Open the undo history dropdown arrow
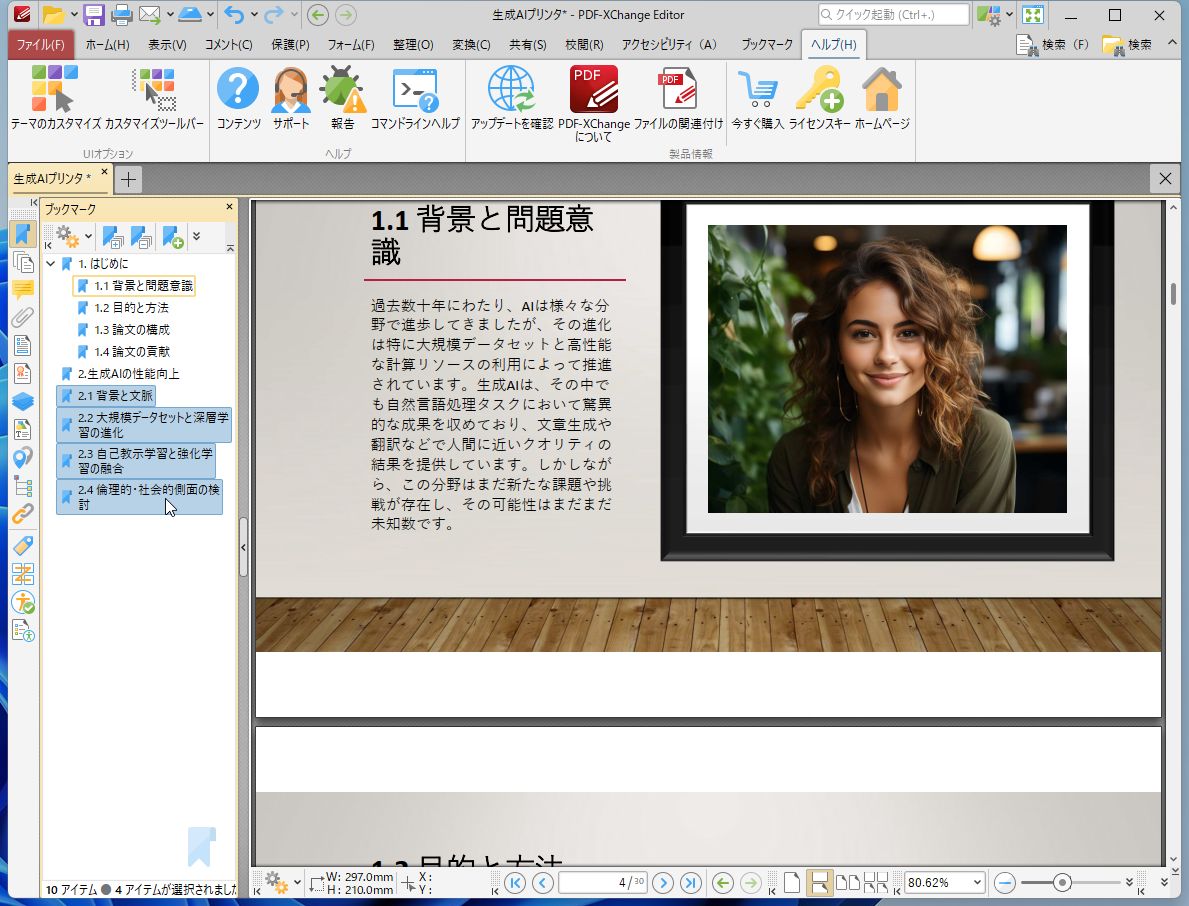The width and height of the screenshot is (1189, 906). coord(253,14)
